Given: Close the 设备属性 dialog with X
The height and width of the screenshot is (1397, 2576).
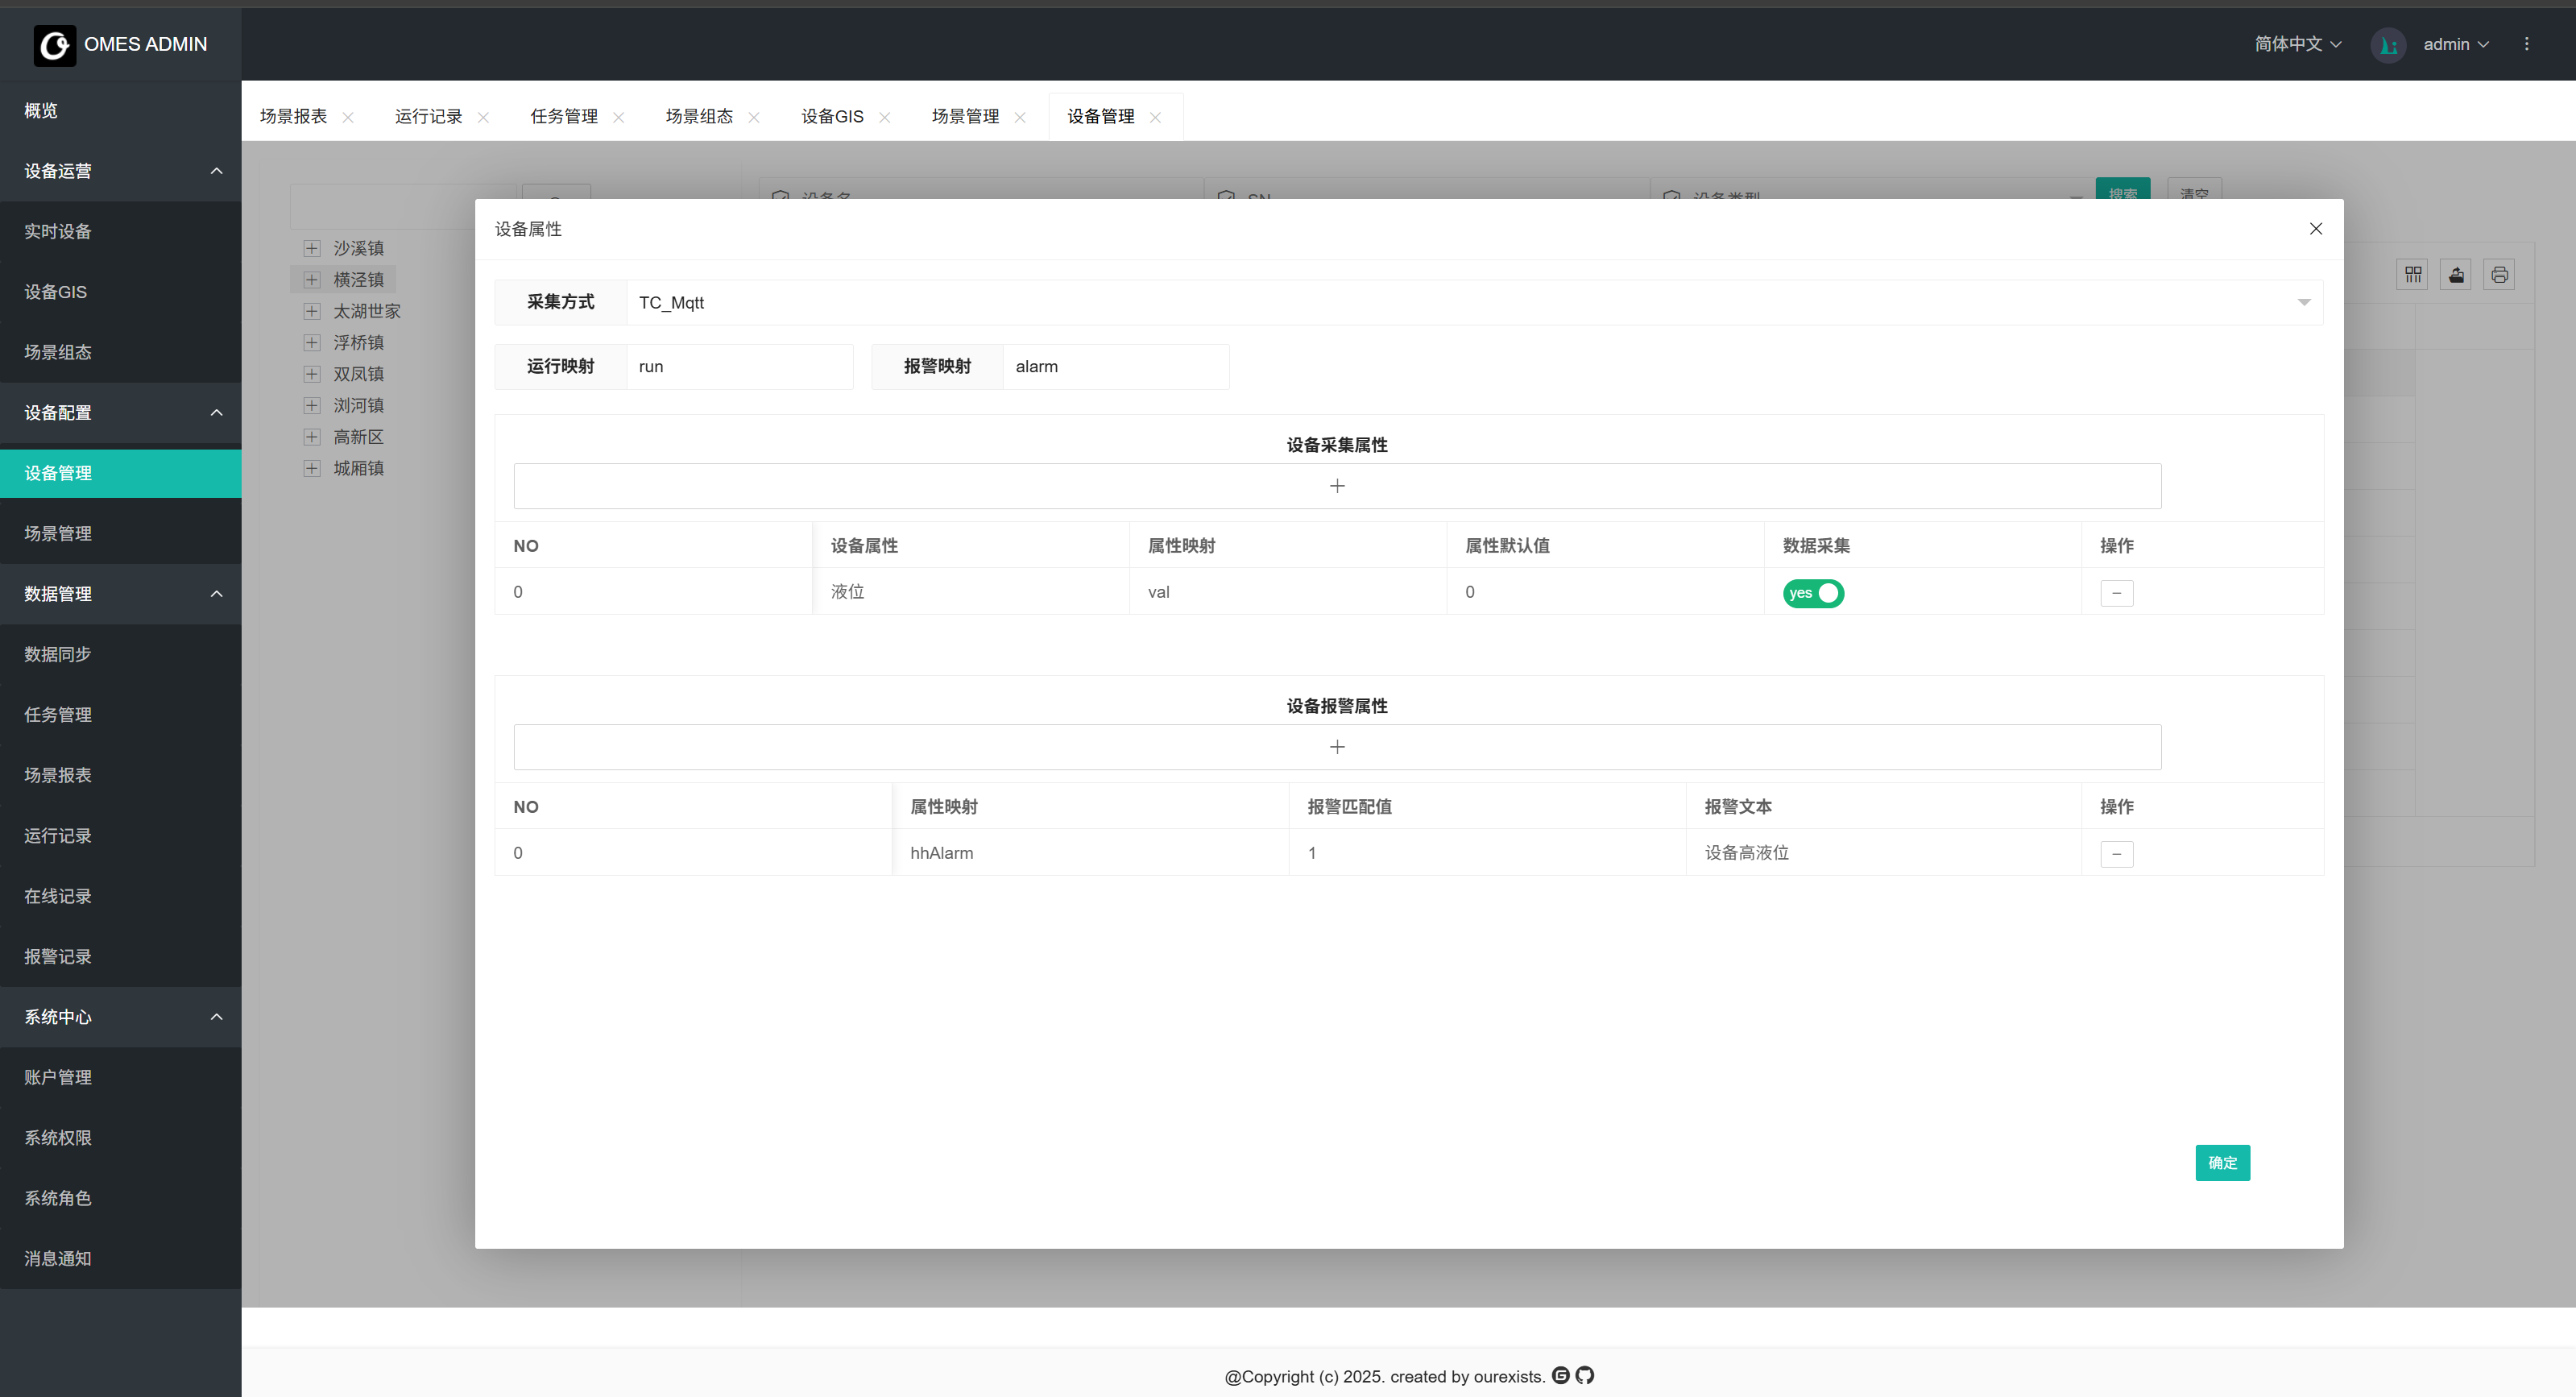Looking at the screenshot, I should tap(2315, 229).
